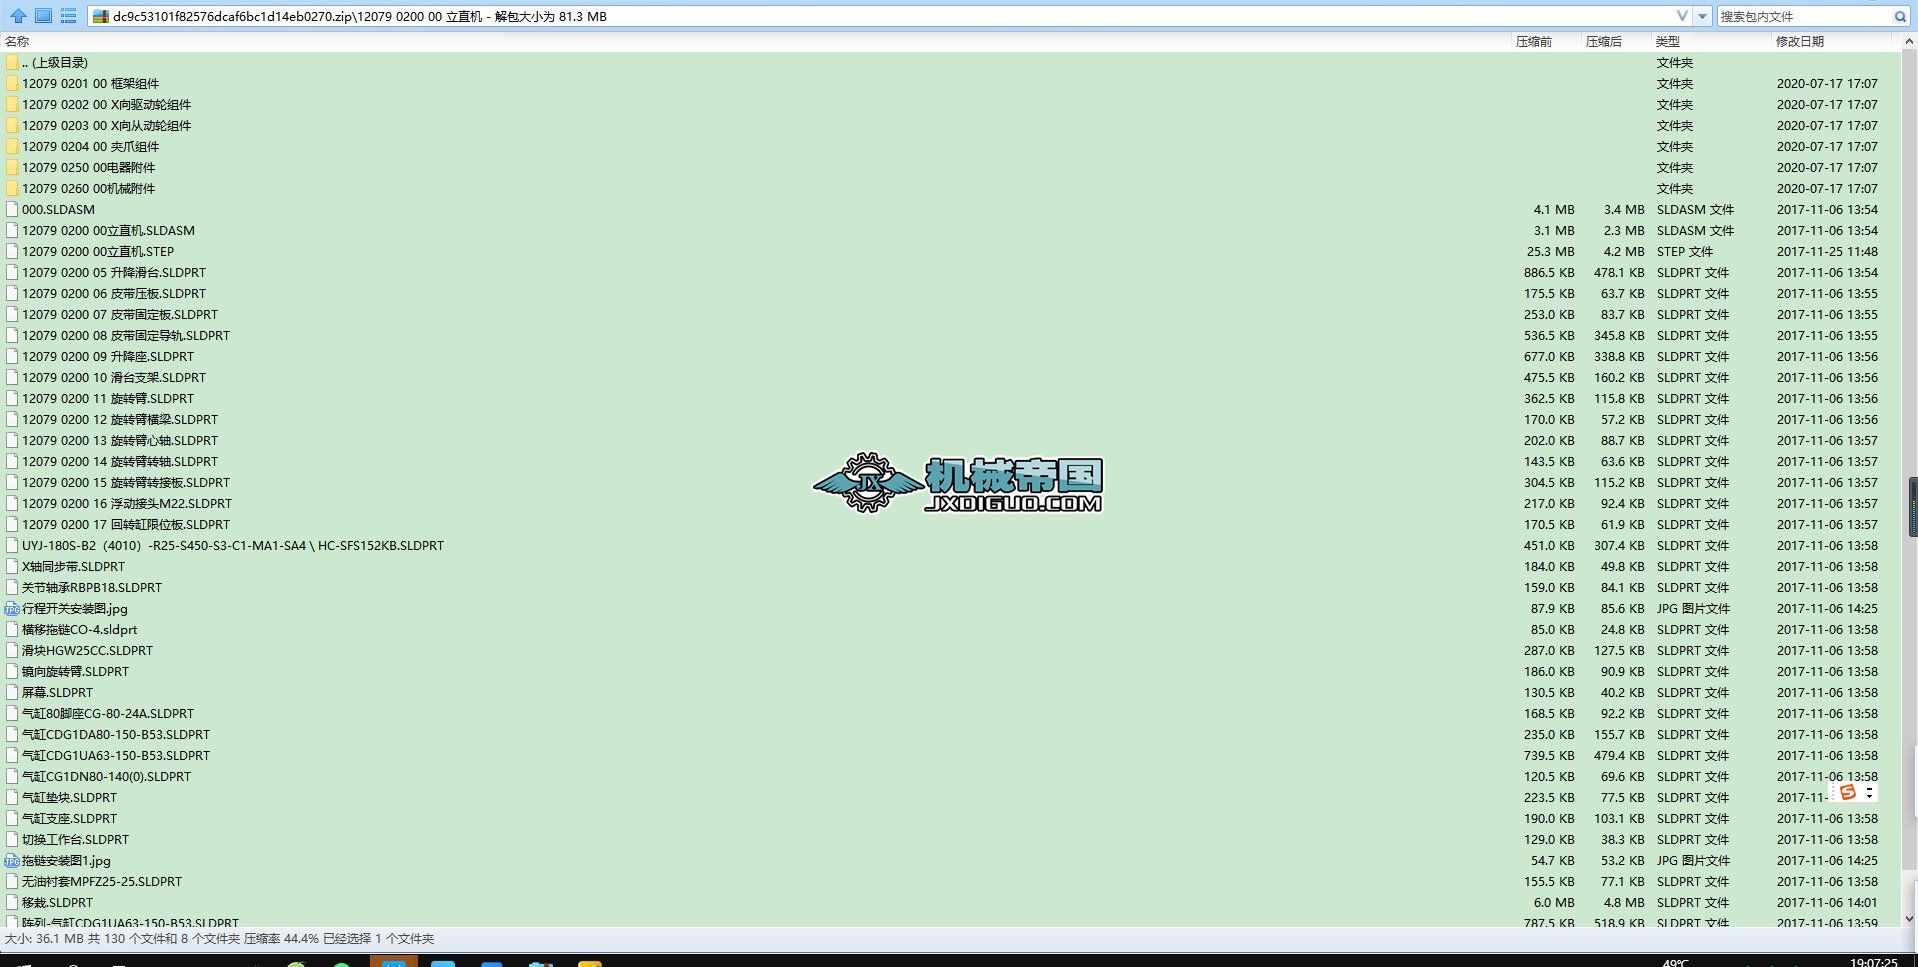
Task: Open the address bar history dropdown arrow
Action: pos(1702,16)
